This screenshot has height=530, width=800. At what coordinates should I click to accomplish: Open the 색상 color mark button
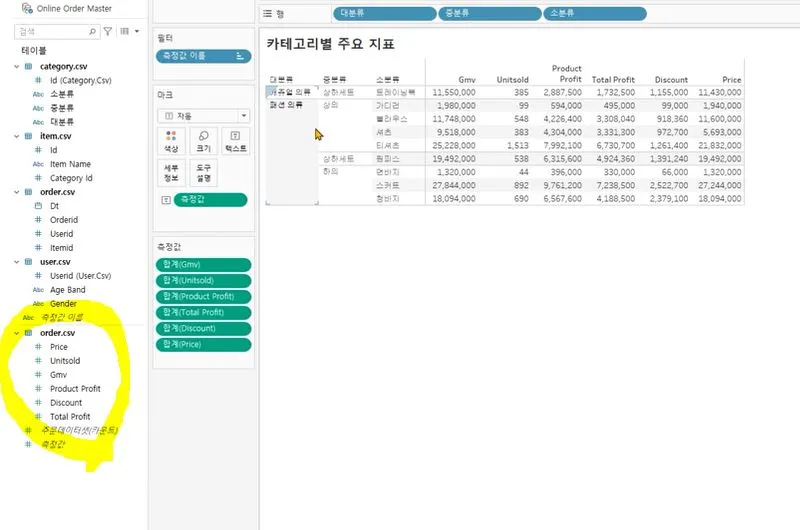(x=171, y=141)
